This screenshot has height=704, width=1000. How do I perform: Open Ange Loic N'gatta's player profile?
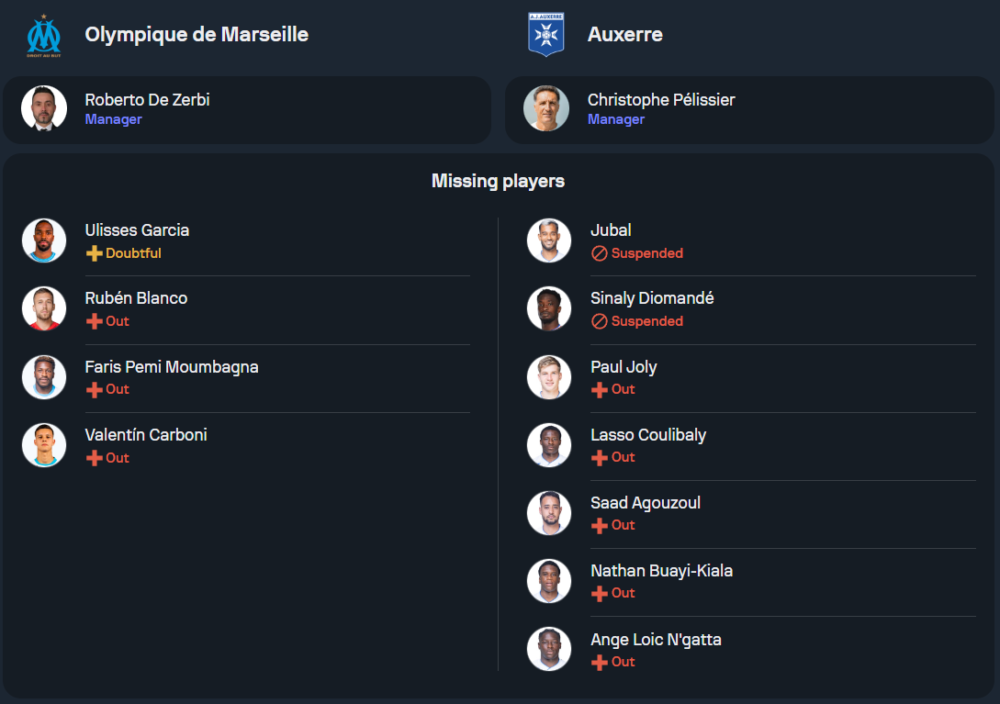655,640
